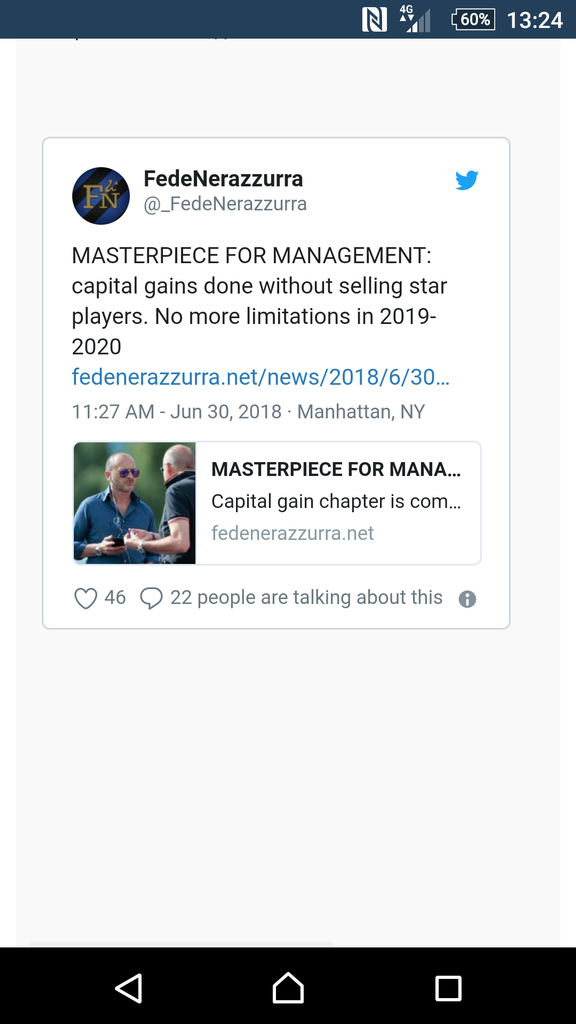576x1024 pixels.
Task: Follow the fedenerazzurra.net/news/2018/6/30 link
Action: pos(261,377)
